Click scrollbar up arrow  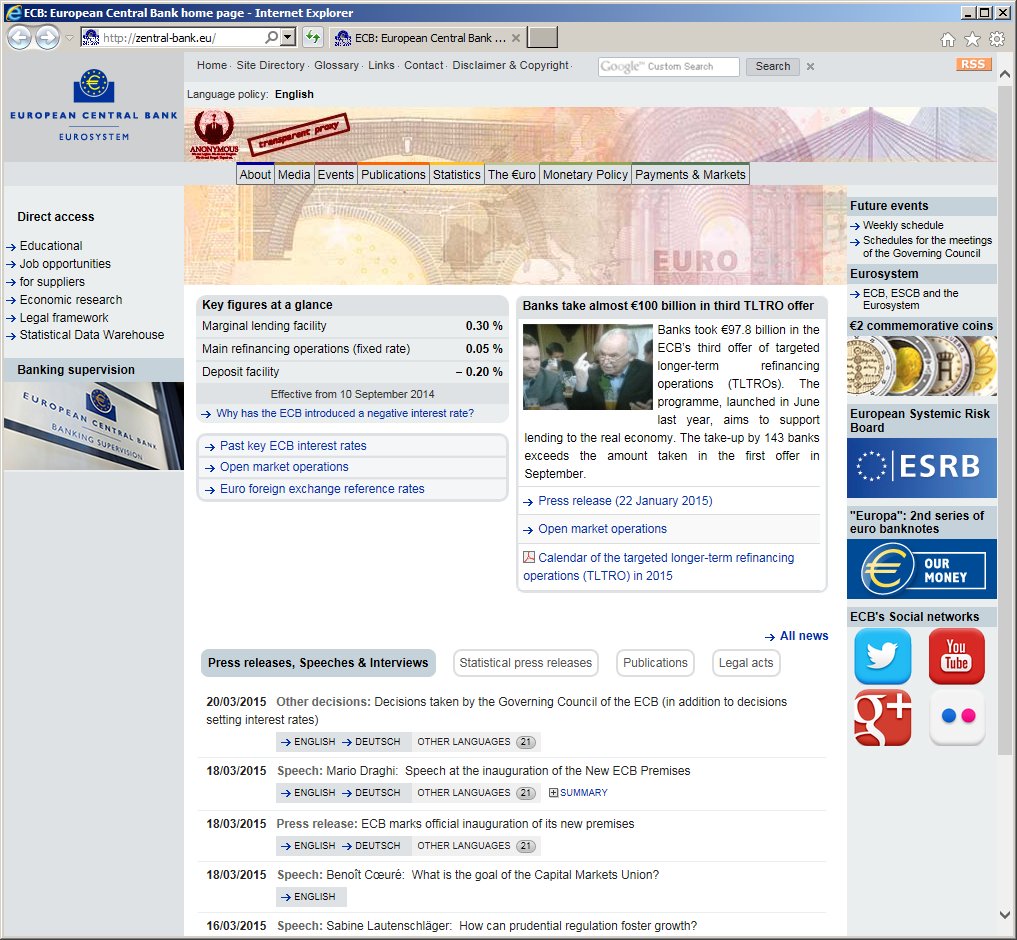1005,74
